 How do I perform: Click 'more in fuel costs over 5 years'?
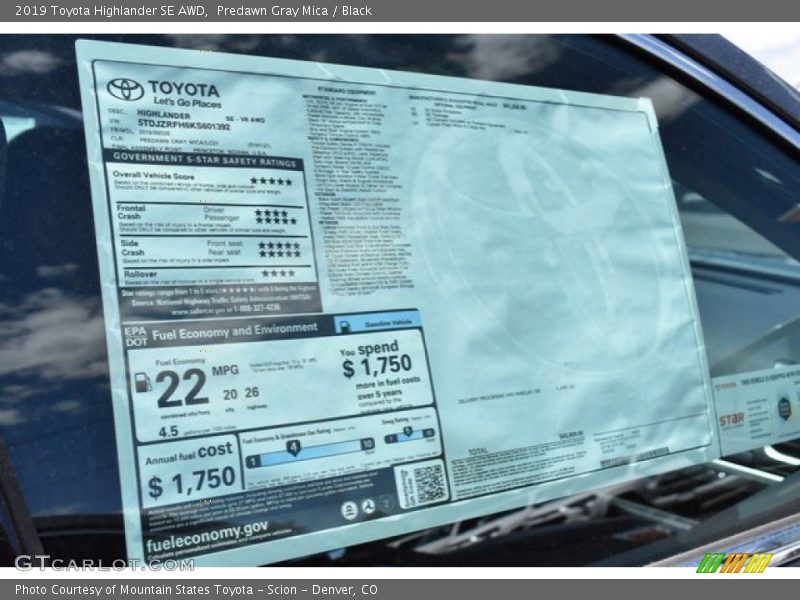[x=388, y=388]
